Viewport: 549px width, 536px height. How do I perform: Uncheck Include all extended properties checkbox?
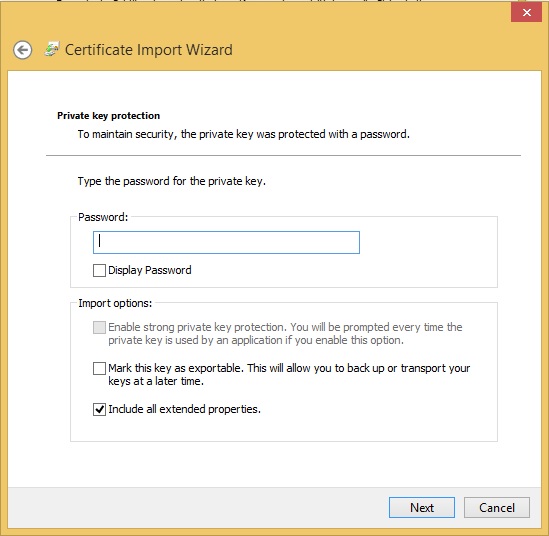tap(99, 410)
